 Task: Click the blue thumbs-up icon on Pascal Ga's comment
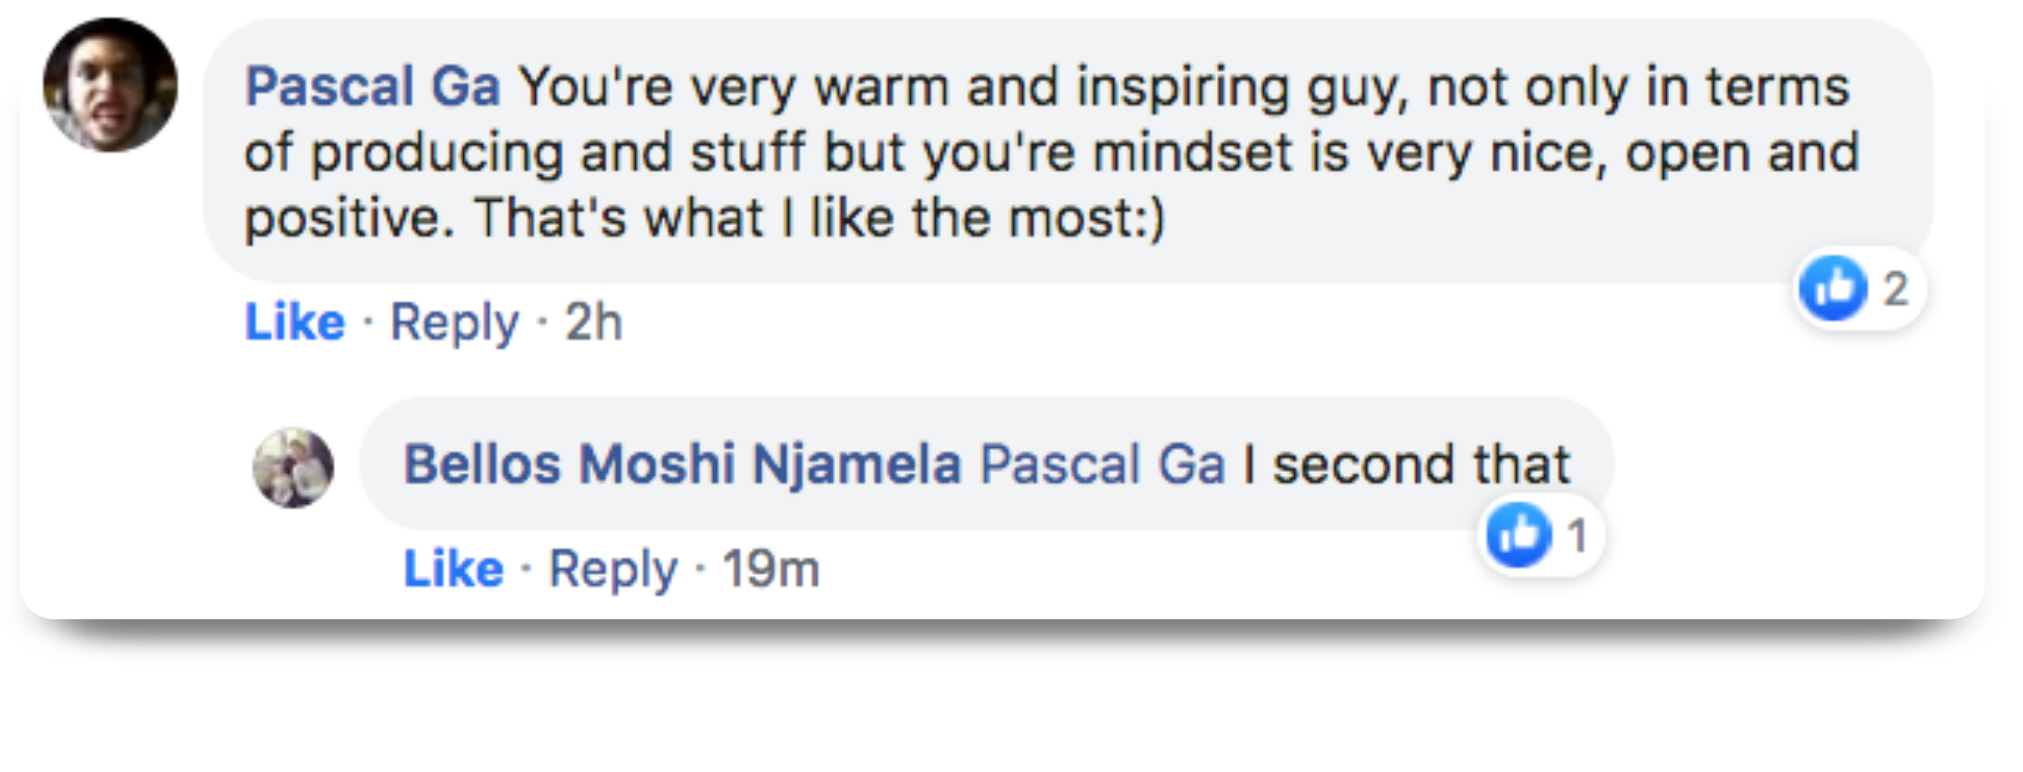[1832, 288]
